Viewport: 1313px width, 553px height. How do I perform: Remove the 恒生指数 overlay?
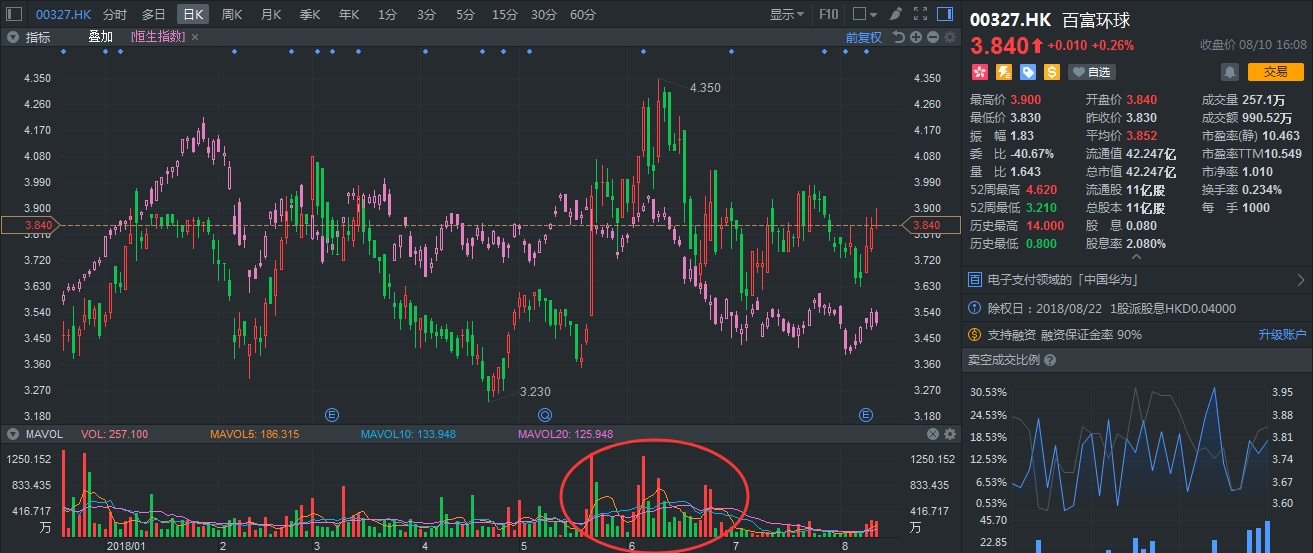click(x=195, y=37)
